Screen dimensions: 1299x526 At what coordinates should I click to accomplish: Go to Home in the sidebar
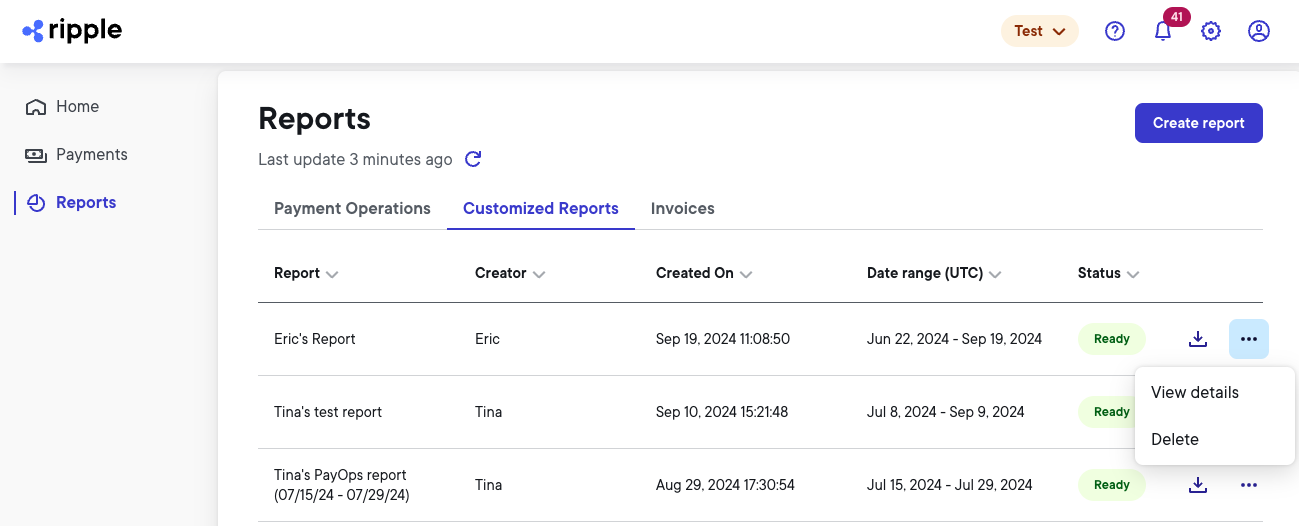[63, 107]
